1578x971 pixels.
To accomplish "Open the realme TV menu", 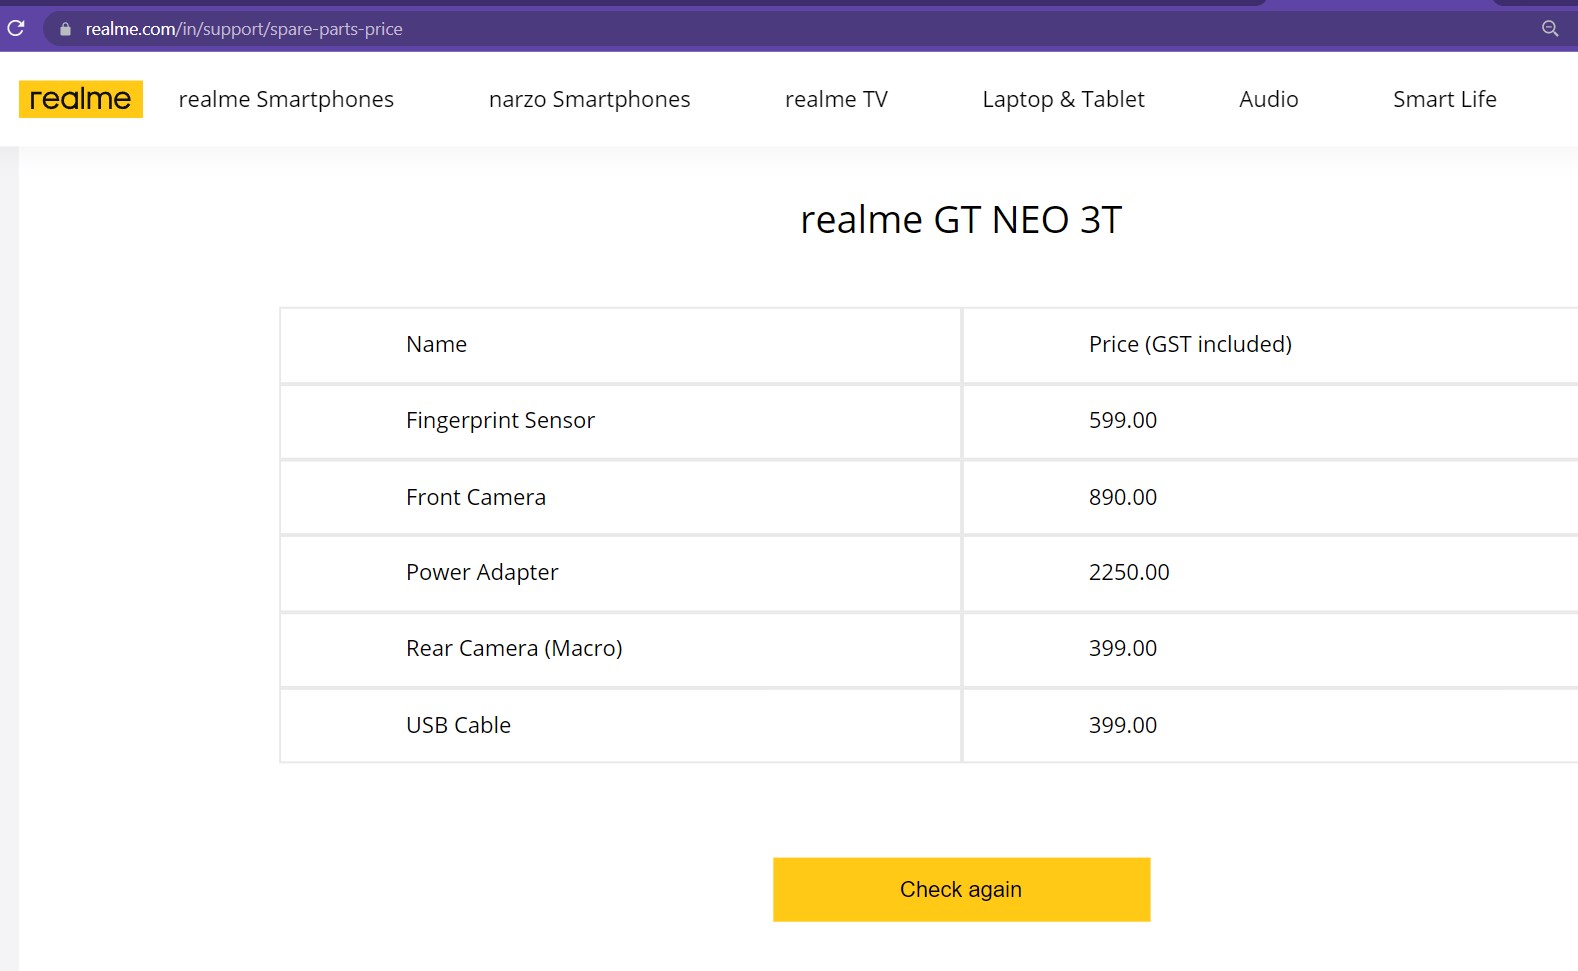I will coord(836,99).
